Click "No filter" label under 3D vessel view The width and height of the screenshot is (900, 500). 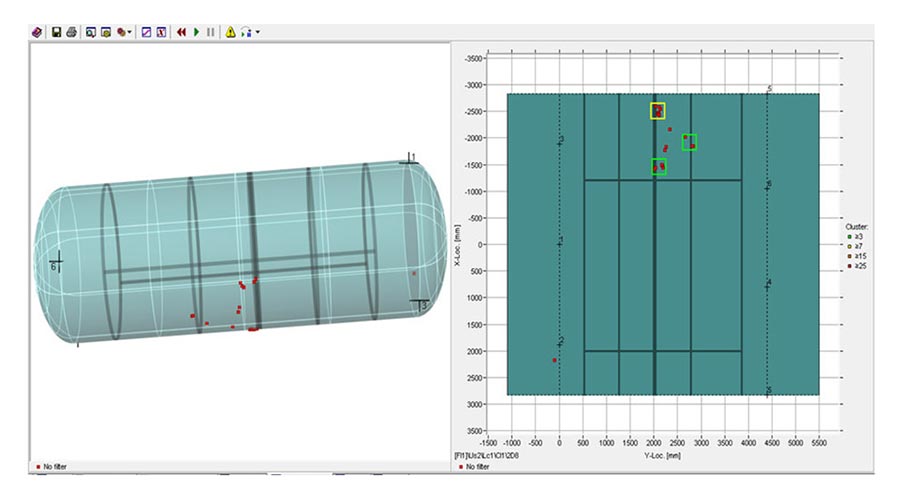pyautogui.click(x=55, y=466)
